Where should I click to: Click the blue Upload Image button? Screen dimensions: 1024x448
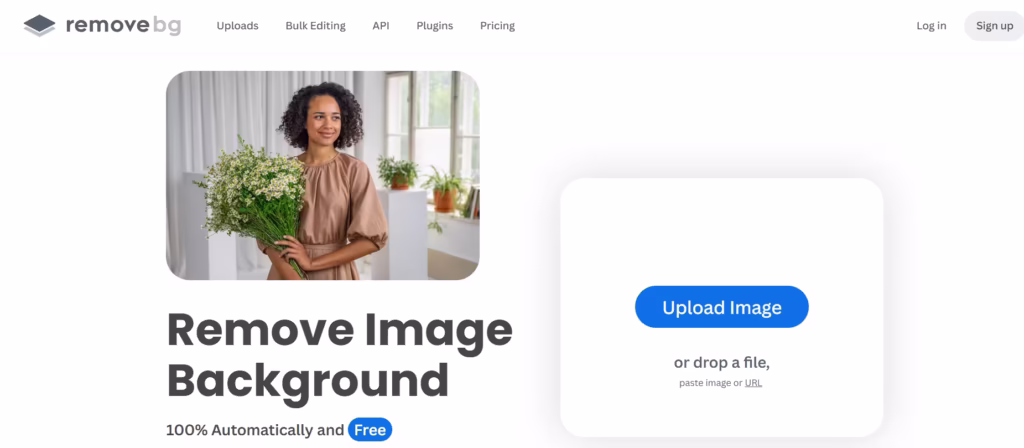[722, 307]
